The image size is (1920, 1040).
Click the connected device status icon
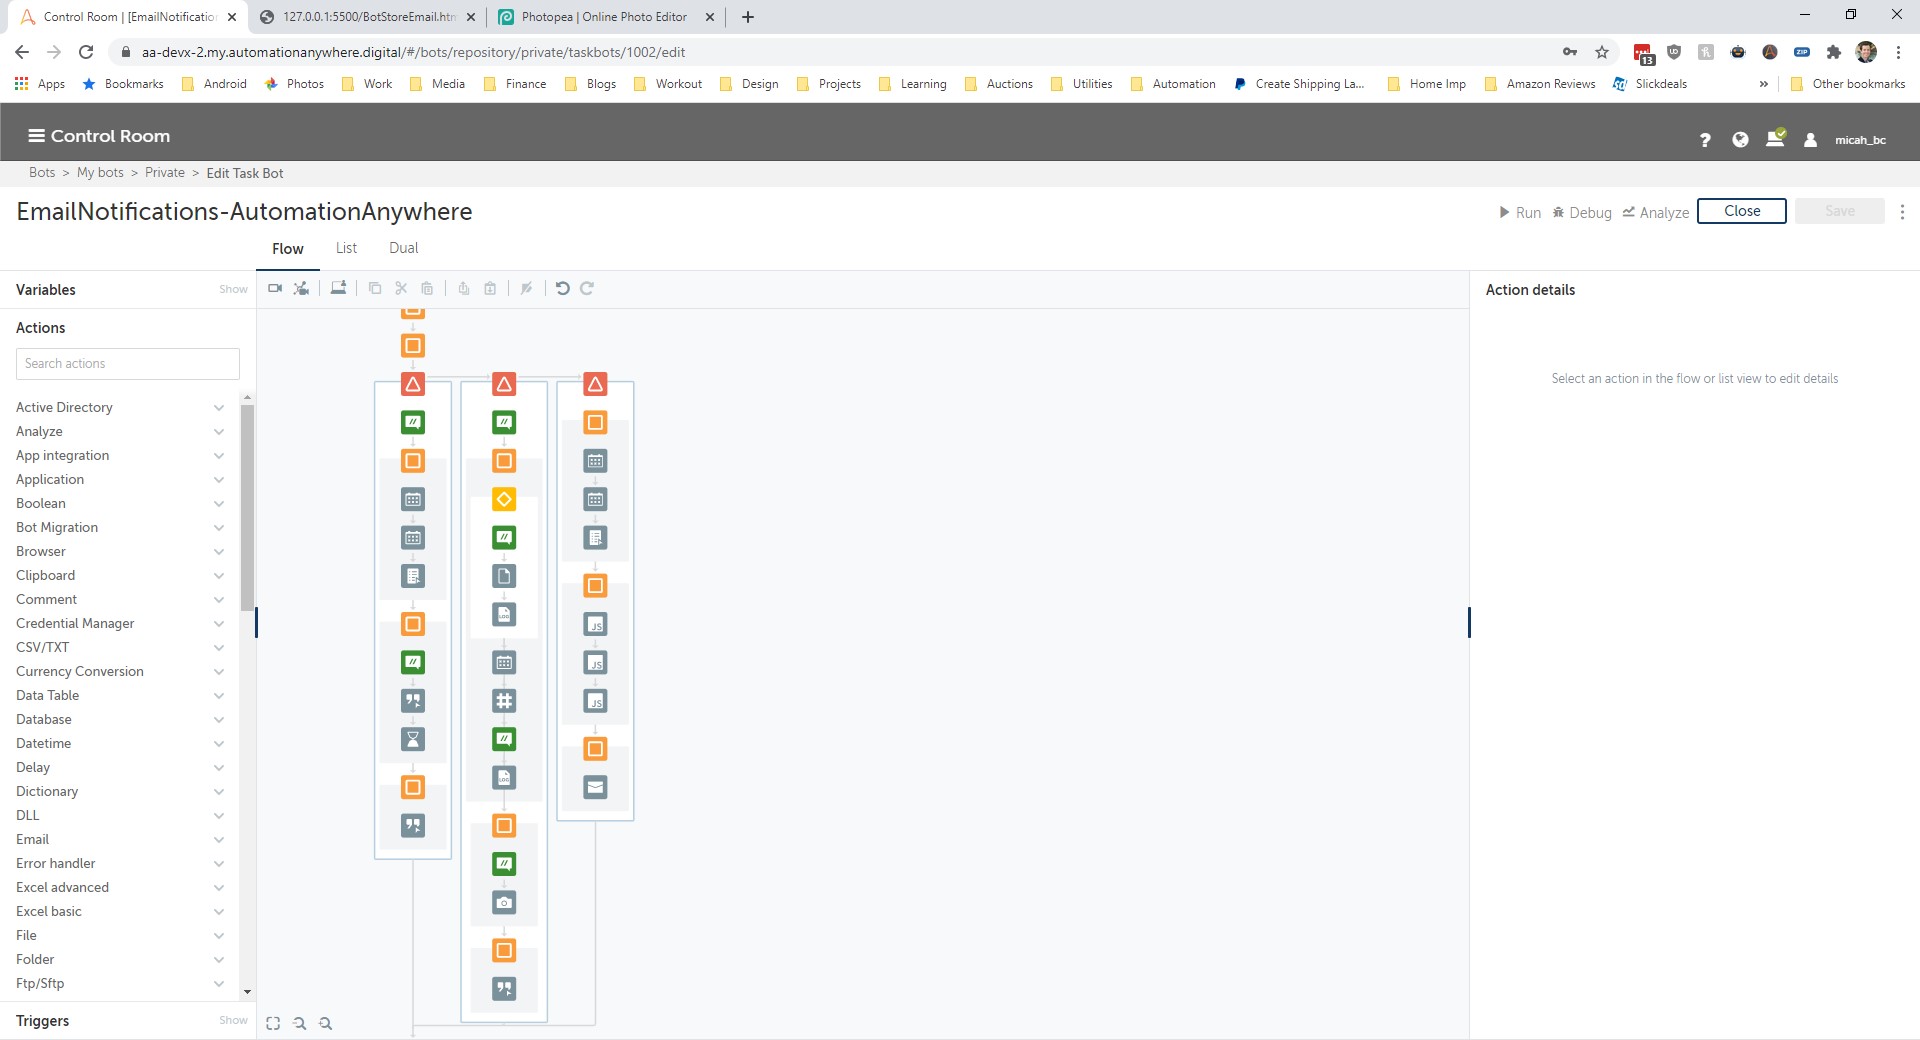point(1776,138)
